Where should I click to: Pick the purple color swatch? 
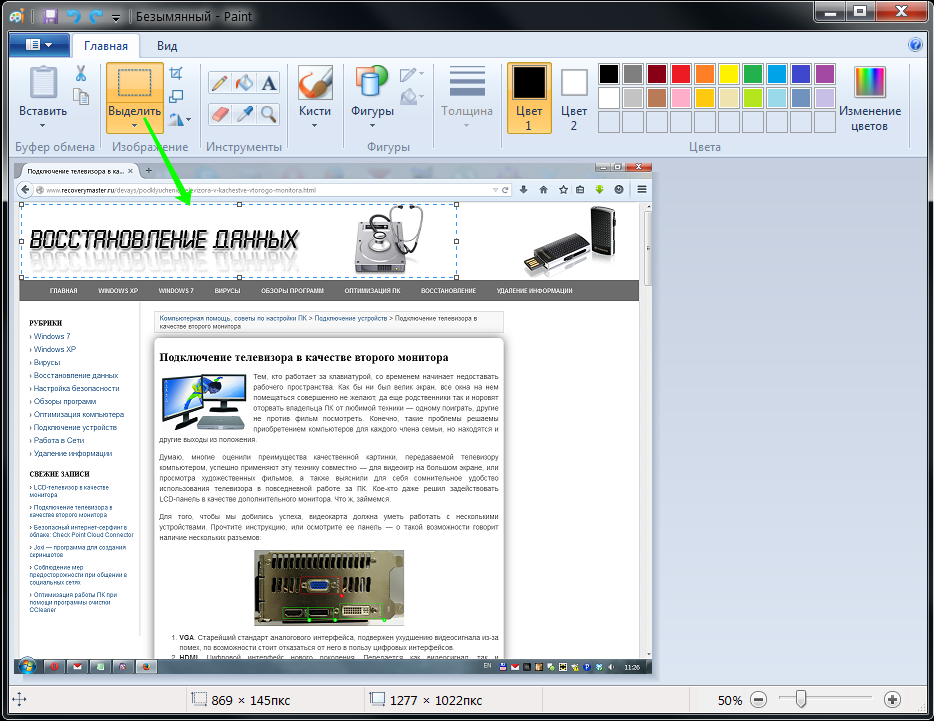(x=824, y=74)
